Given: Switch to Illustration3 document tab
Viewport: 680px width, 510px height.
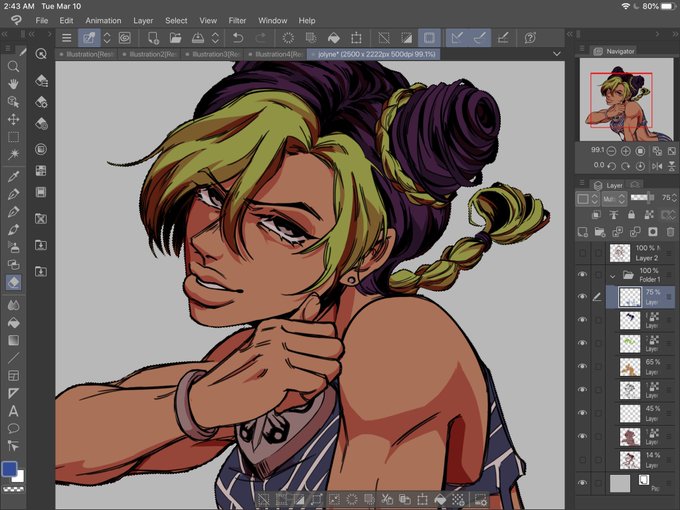Looking at the screenshot, I should (x=213, y=54).
